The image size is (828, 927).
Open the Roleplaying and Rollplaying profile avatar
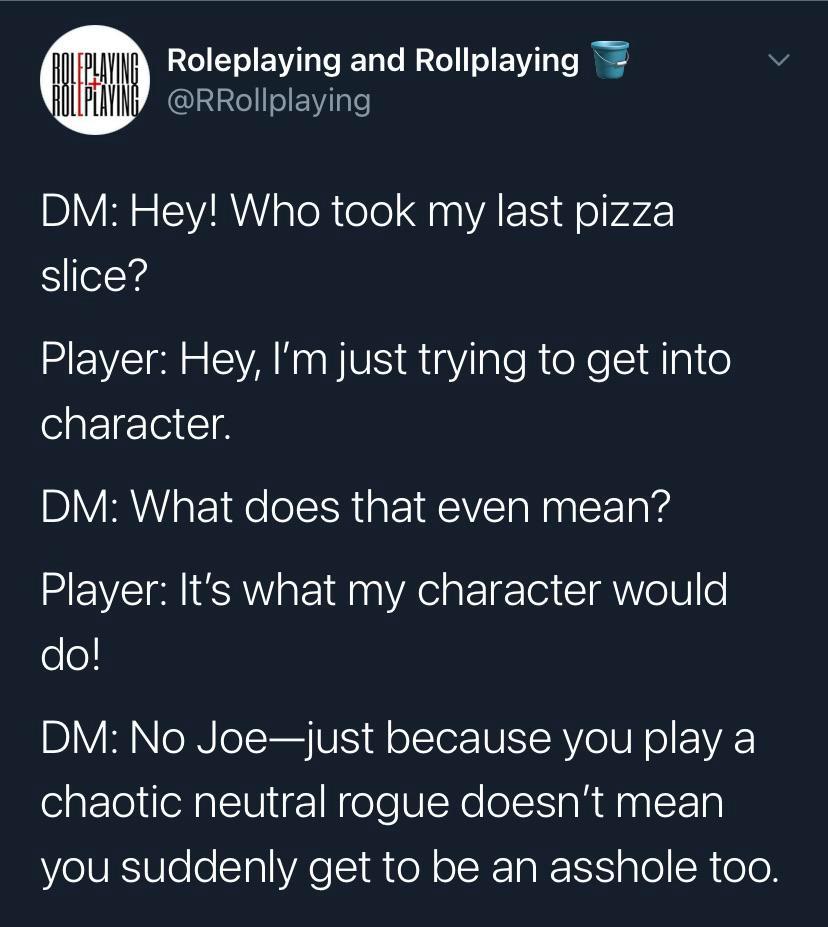93,80
